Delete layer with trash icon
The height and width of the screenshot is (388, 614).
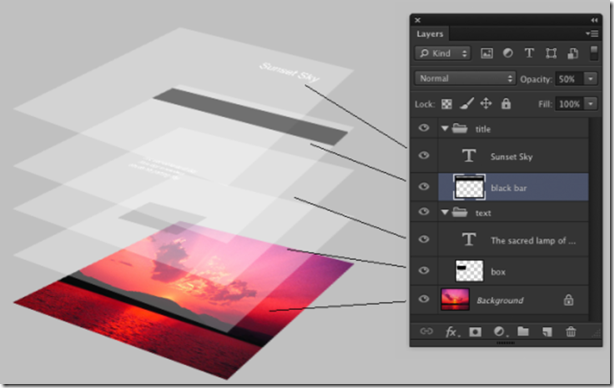(571, 332)
